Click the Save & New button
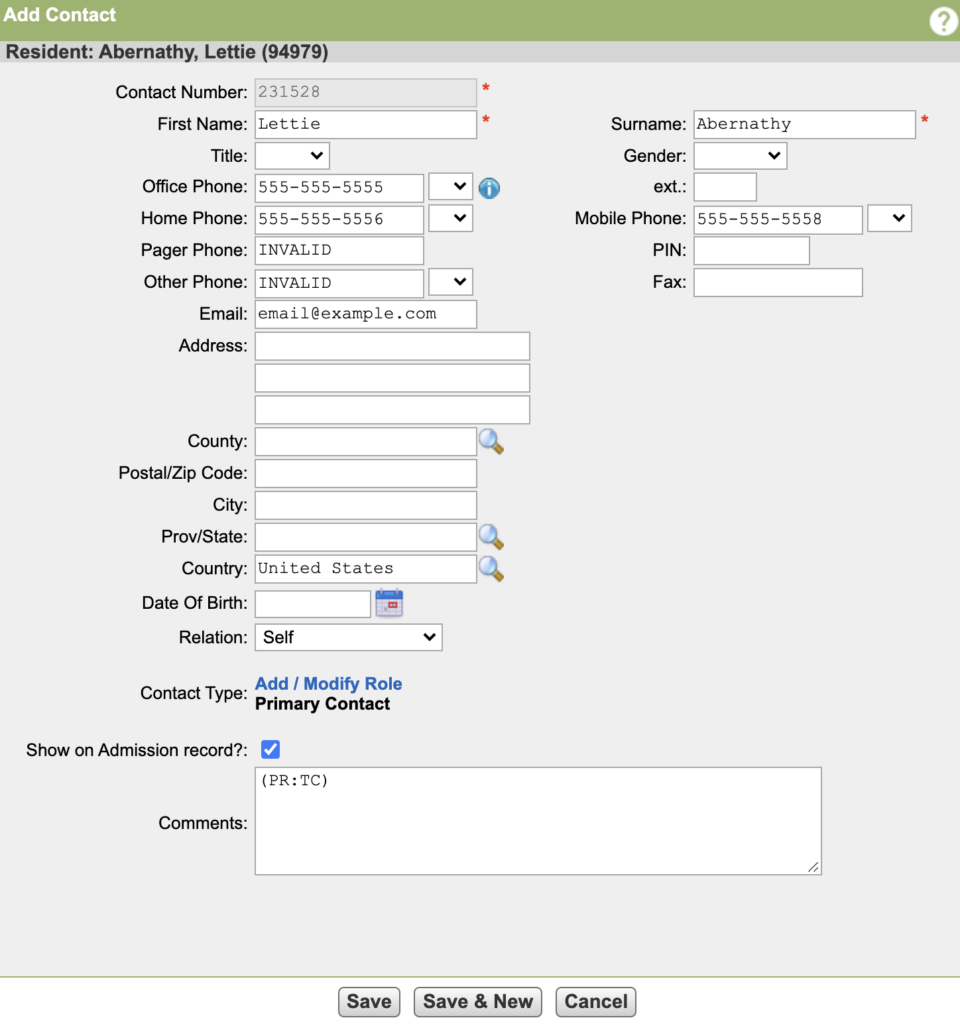Image resolution: width=960 pixels, height=1024 pixels. point(478,1002)
